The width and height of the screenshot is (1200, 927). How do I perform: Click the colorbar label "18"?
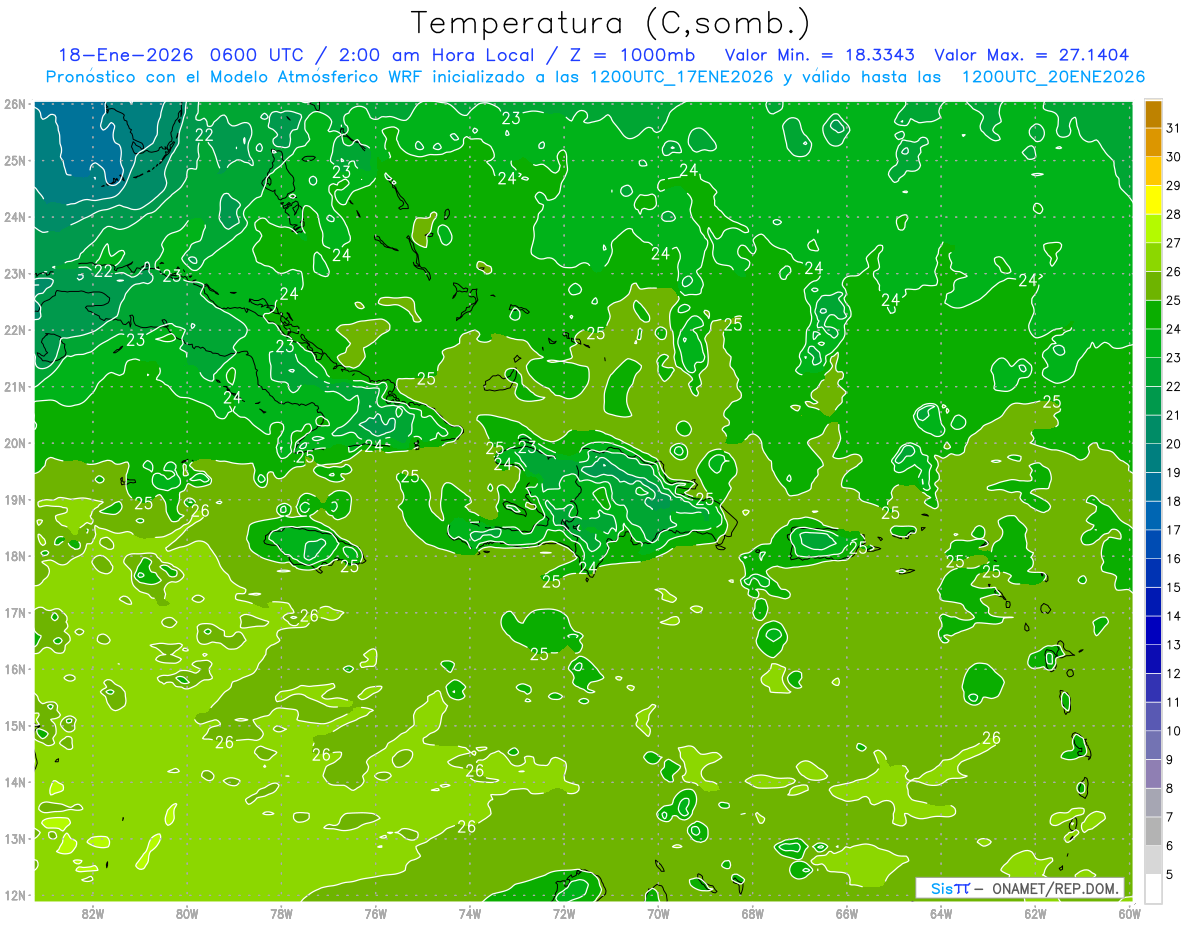click(x=1173, y=501)
